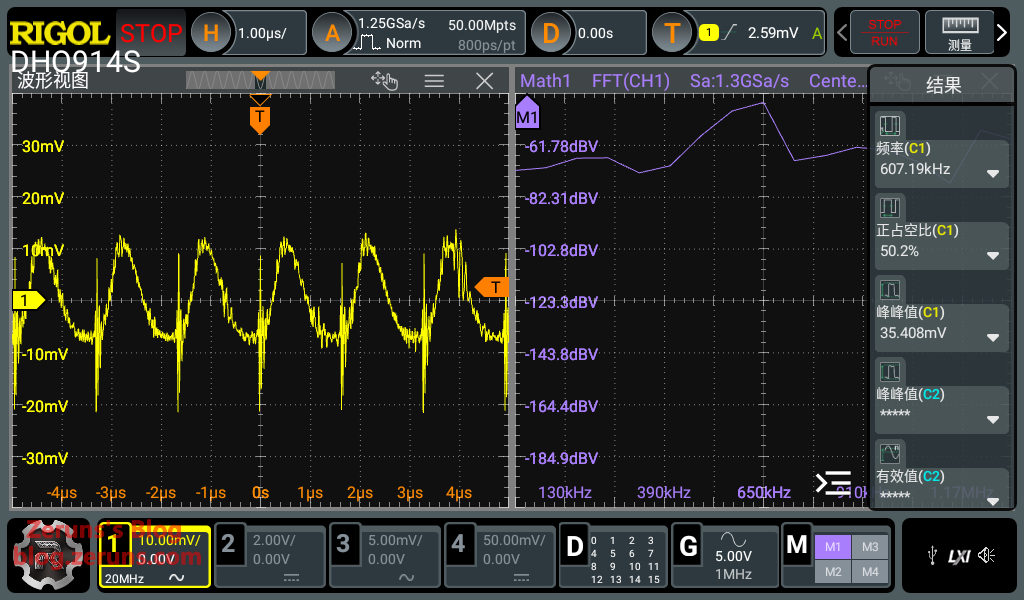Open the 测量 measure ruler icon
Viewport: 1024px width, 600px height.
click(960, 33)
